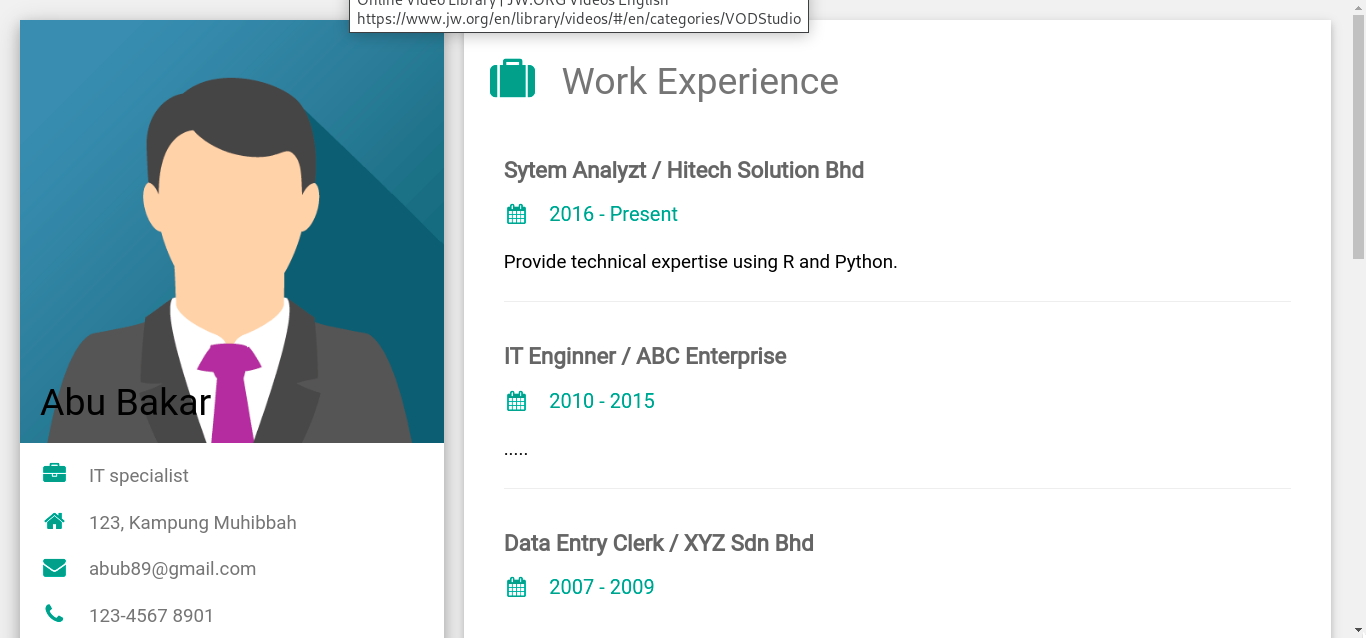Click the home icon next to address
This screenshot has height=638, width=1366.
tap(54, 521)
